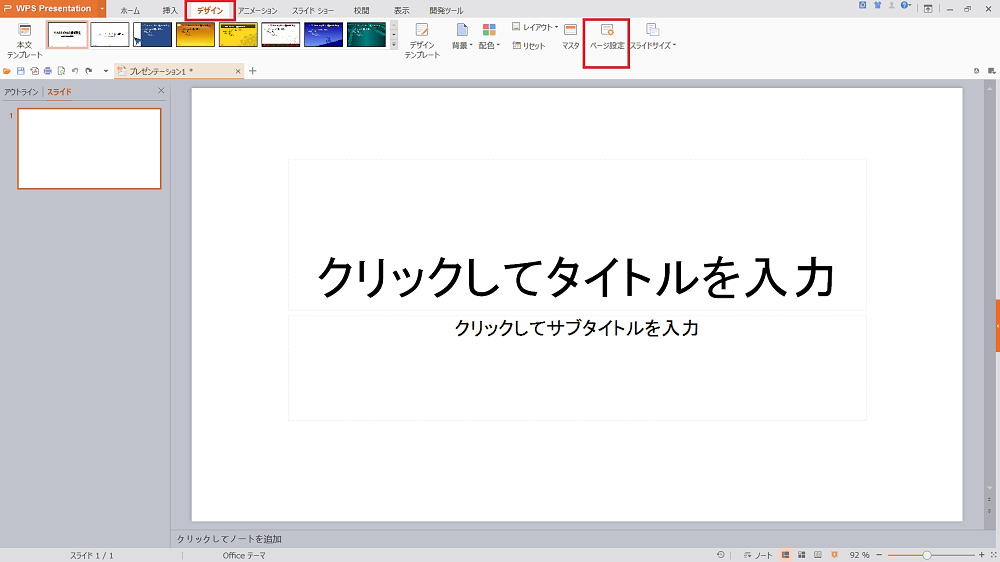Apply the orange gradient design theme thumbnail
This screenshot has height=562, width=1000.
point(195,34)
